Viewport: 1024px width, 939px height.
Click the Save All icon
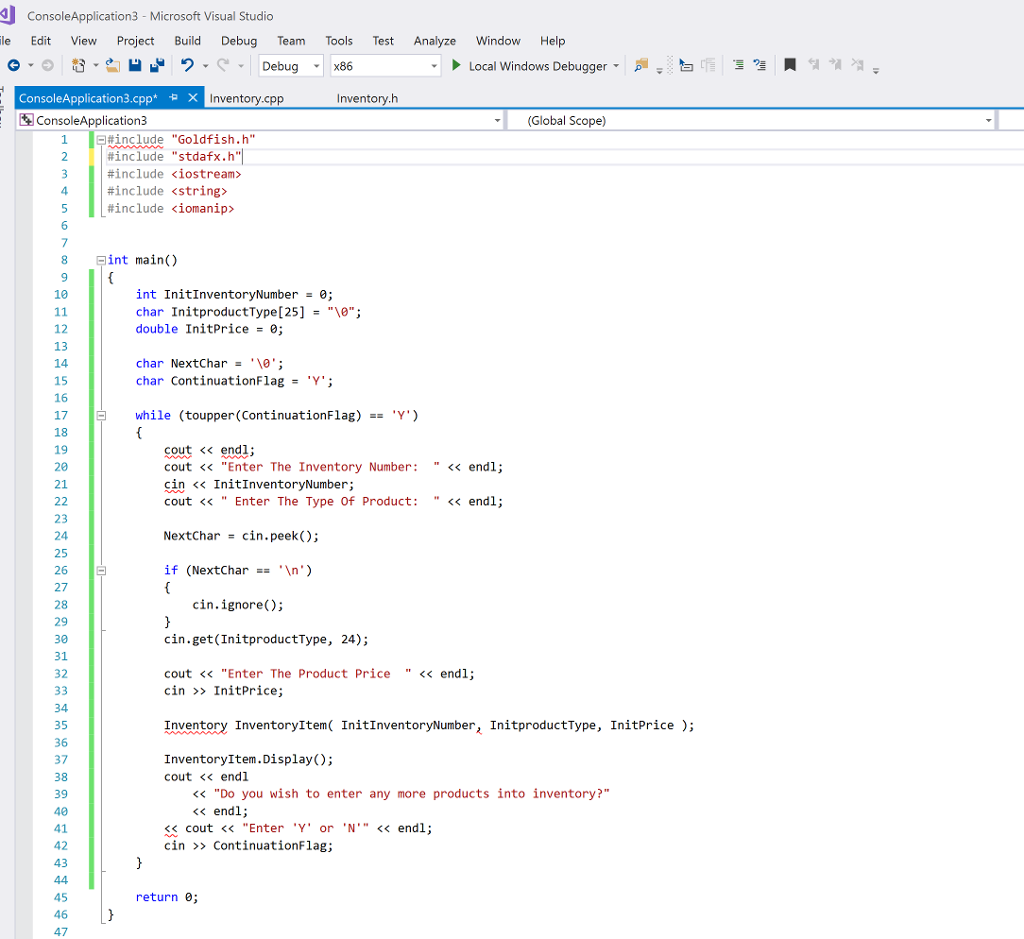coord(157,65)
